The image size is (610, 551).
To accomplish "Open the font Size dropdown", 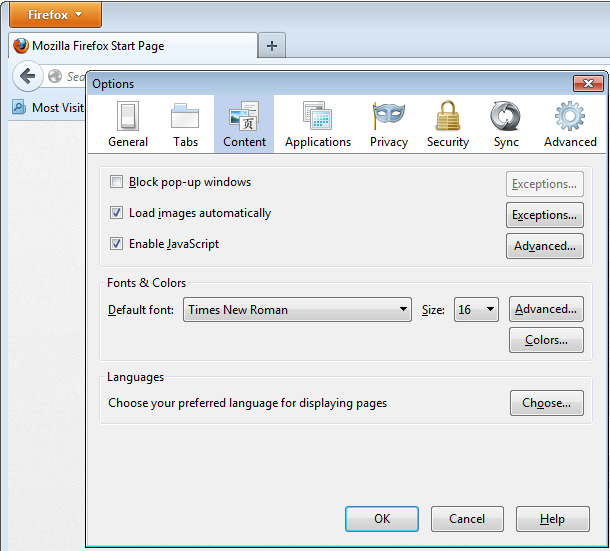I will pyautogui.click(x=476, y=310).
